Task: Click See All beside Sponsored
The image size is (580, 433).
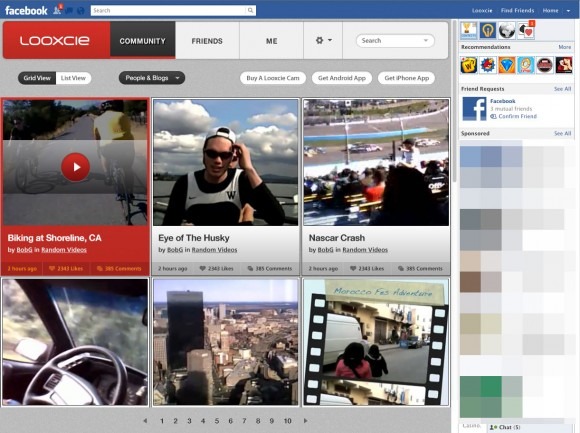Action: pos(562,133)
